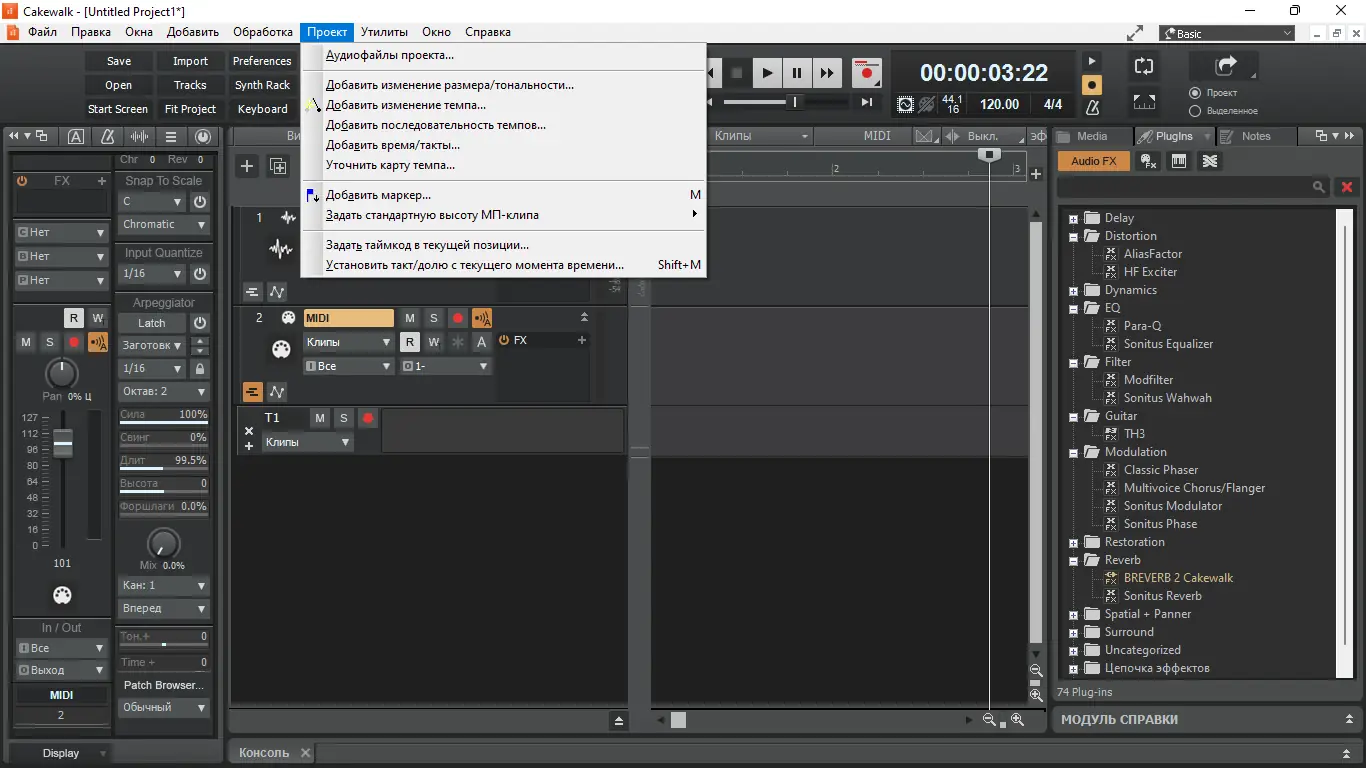Open the Input Quantize 1/16 dropdown
The image size is (1366, 768).
click(152, 273)
